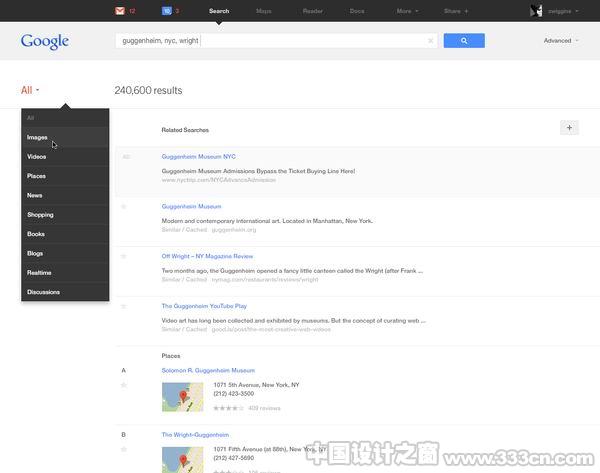This screenshot has width=600, height=473.
Task: Click into the search input field
Action: 276,41
